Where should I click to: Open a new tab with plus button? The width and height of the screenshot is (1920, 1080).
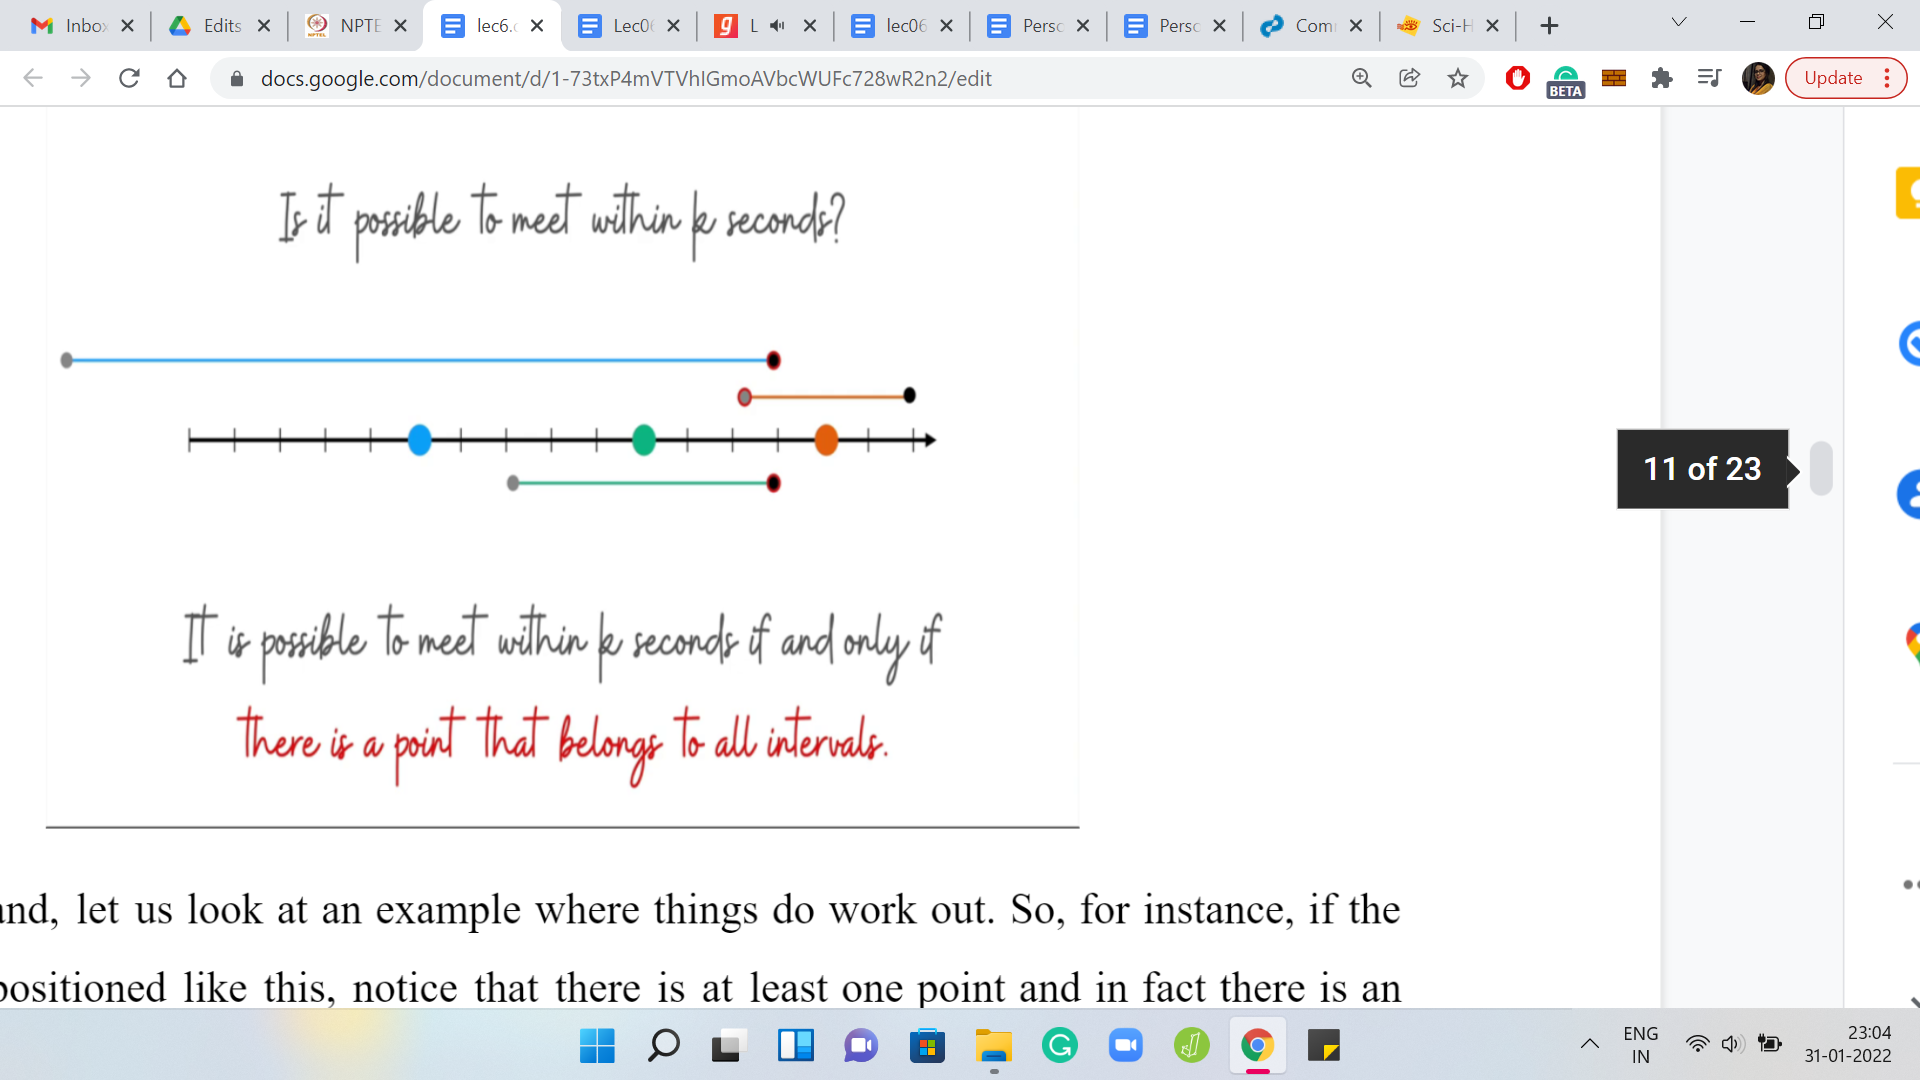tap(1549, 26)
